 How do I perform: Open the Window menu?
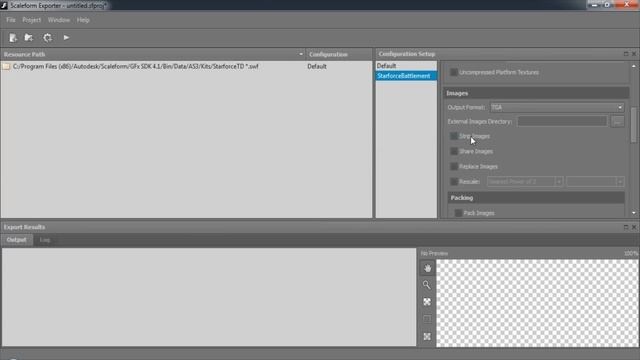59,20
